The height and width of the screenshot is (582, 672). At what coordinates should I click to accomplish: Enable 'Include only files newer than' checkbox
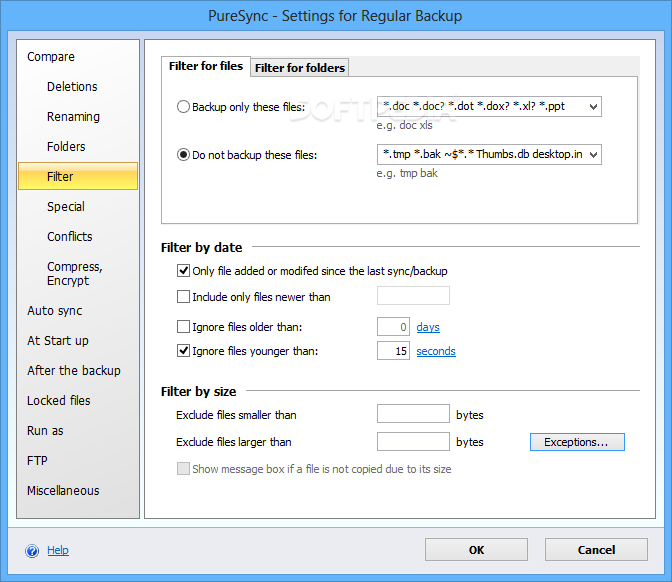coord(183,297)
